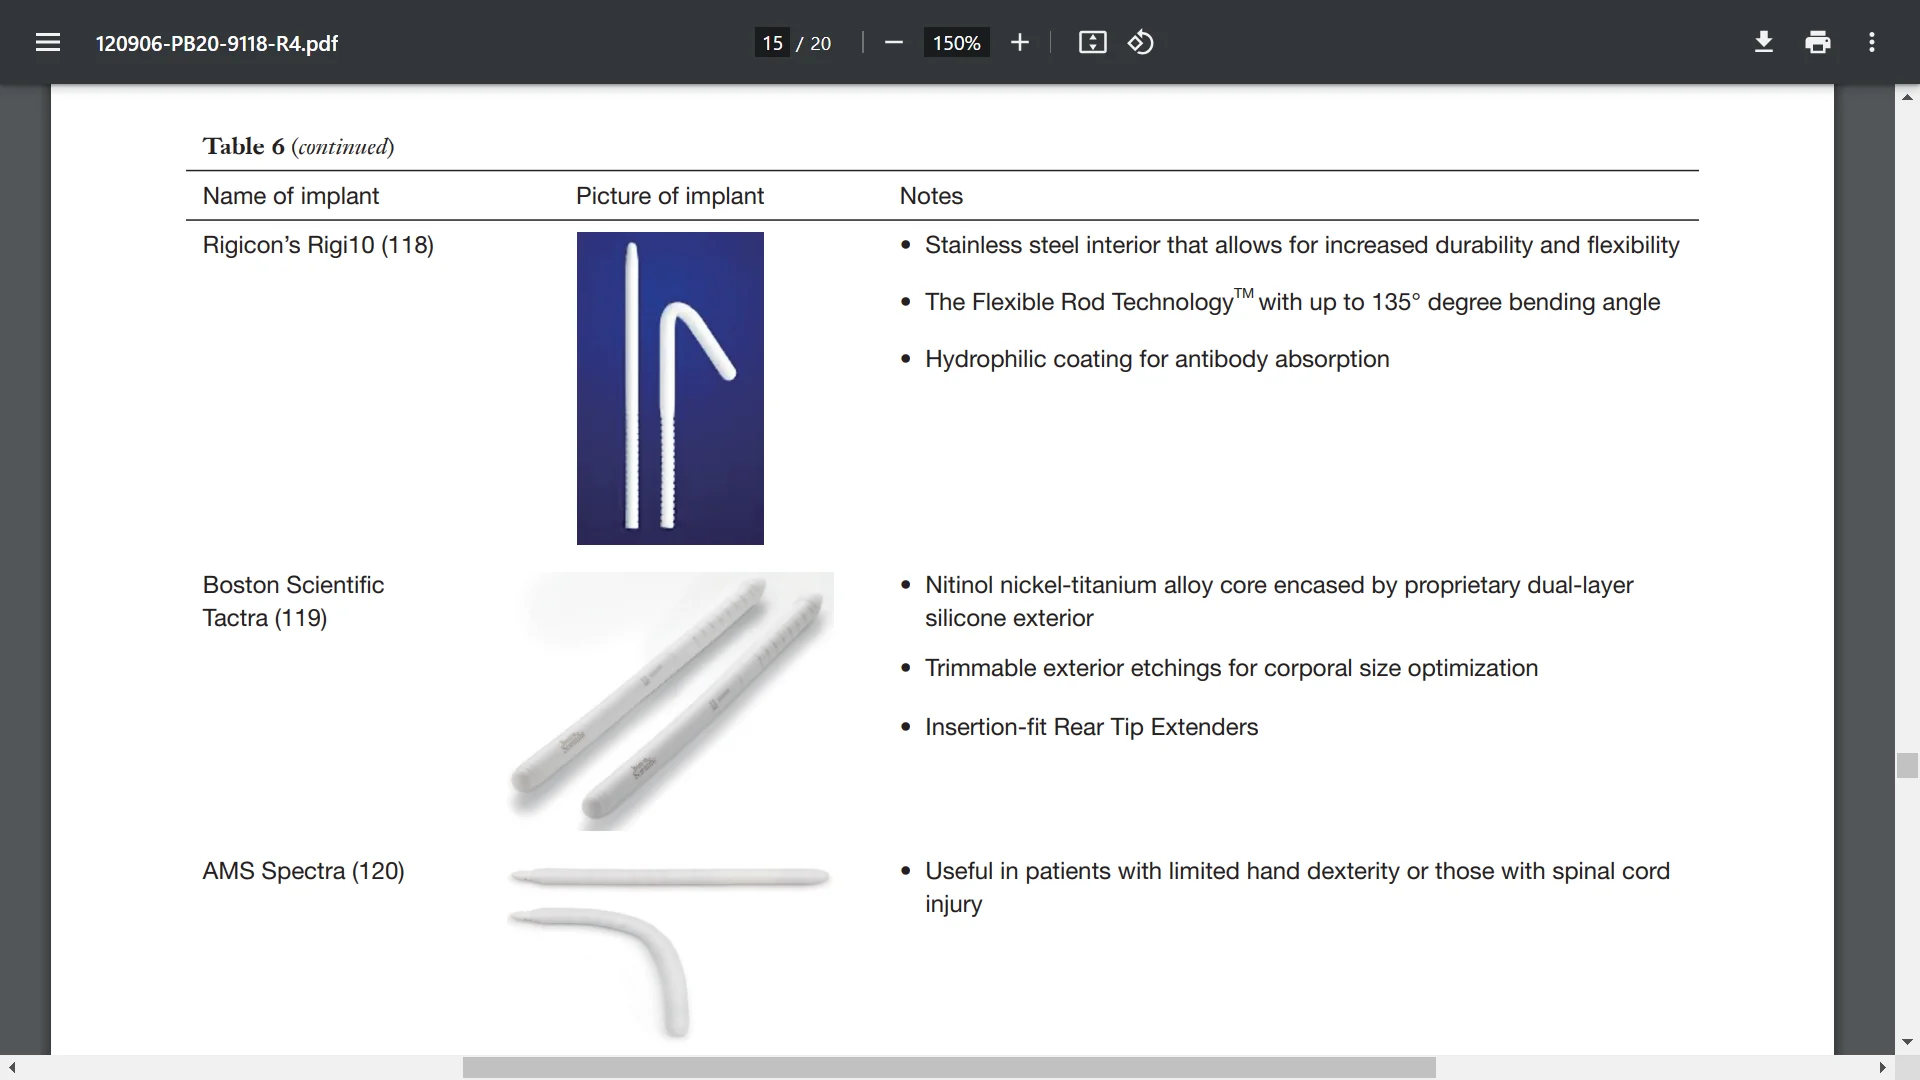The width and height of the screenshot is (1920, 1080).
Task: Click the Trimmable exterior etchings bullet text
Action: (x=1231, y=668)
